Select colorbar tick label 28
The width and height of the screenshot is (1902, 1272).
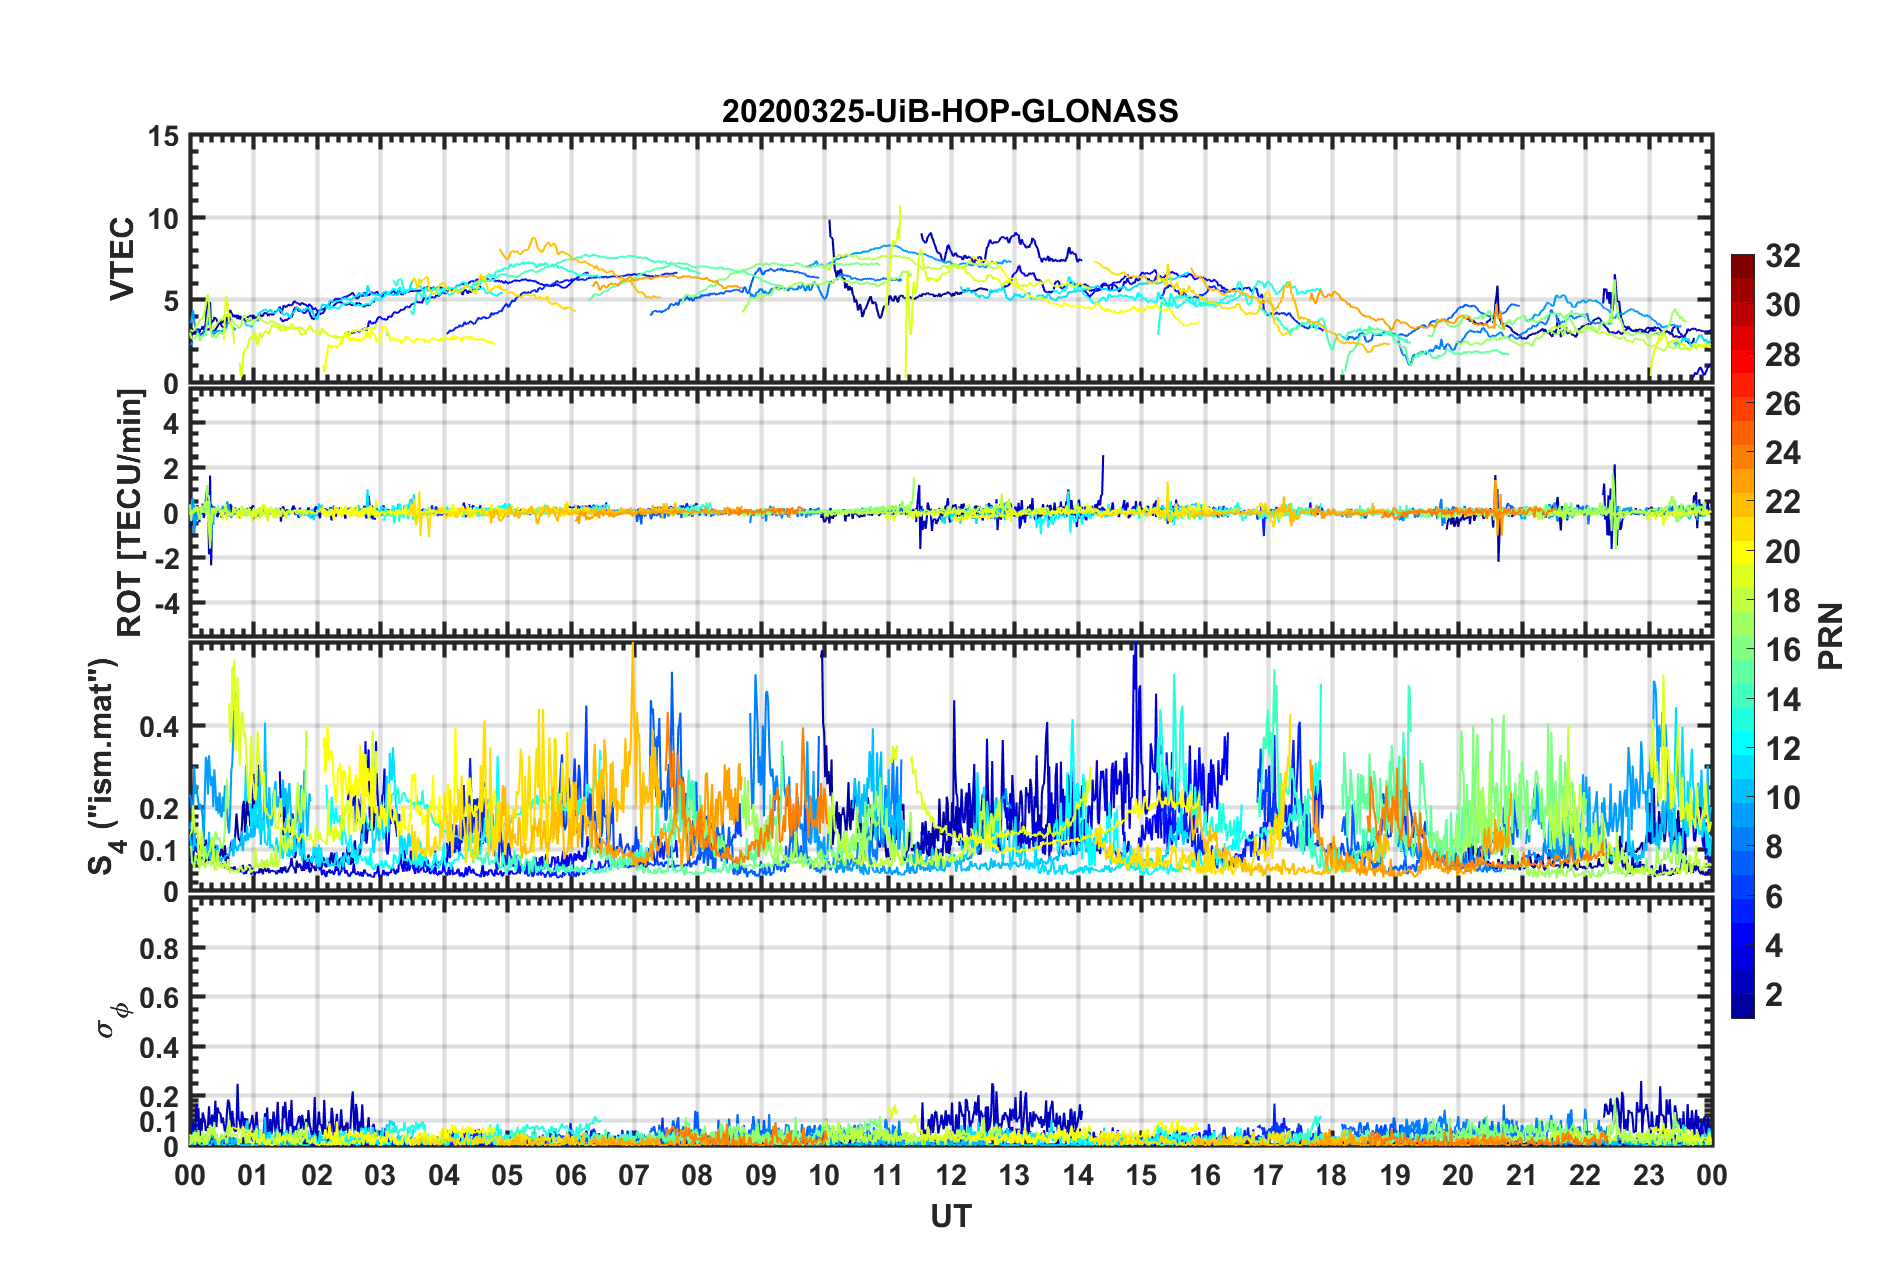click(1782, 355)
